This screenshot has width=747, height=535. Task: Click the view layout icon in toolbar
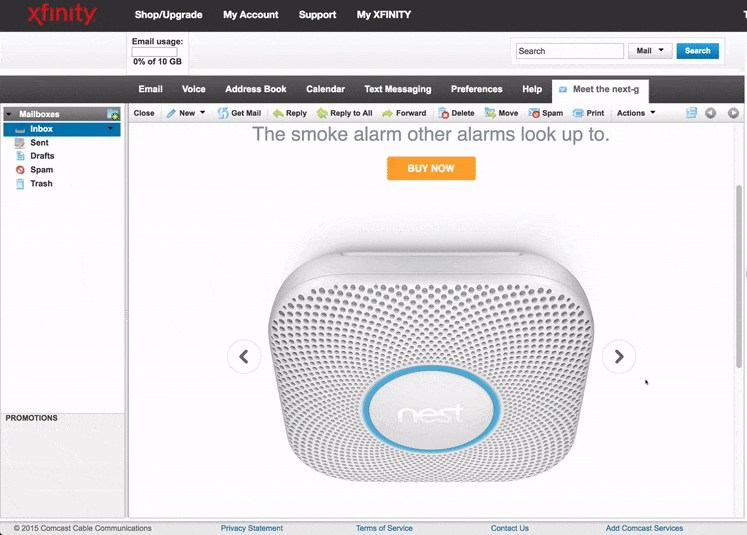click(x=691, y=113)
